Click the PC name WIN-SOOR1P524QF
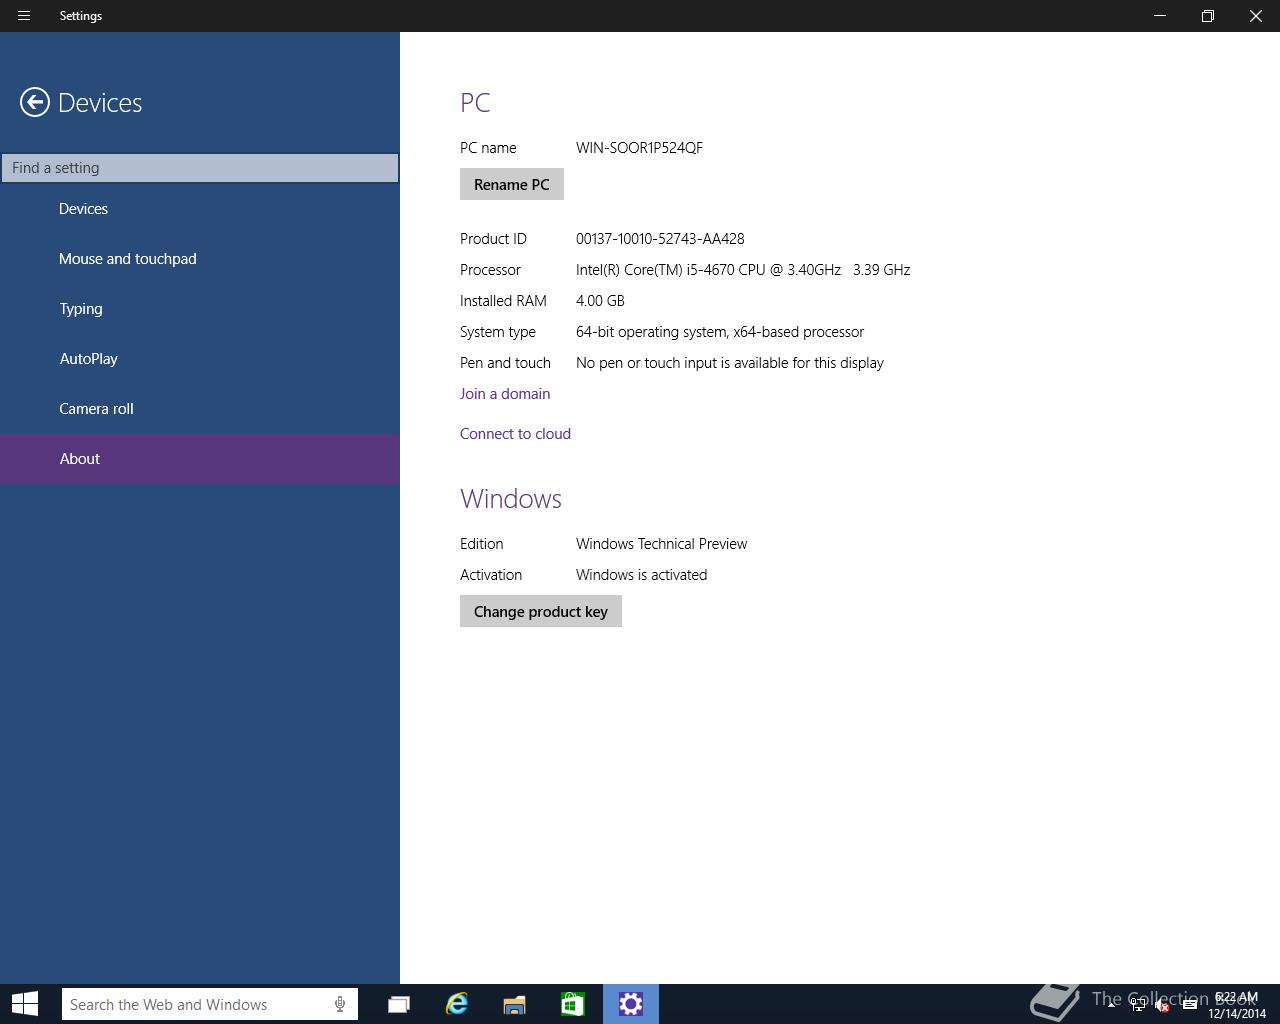Image resolution: width=1280 pixels, height=1024 pixels. 639,148
